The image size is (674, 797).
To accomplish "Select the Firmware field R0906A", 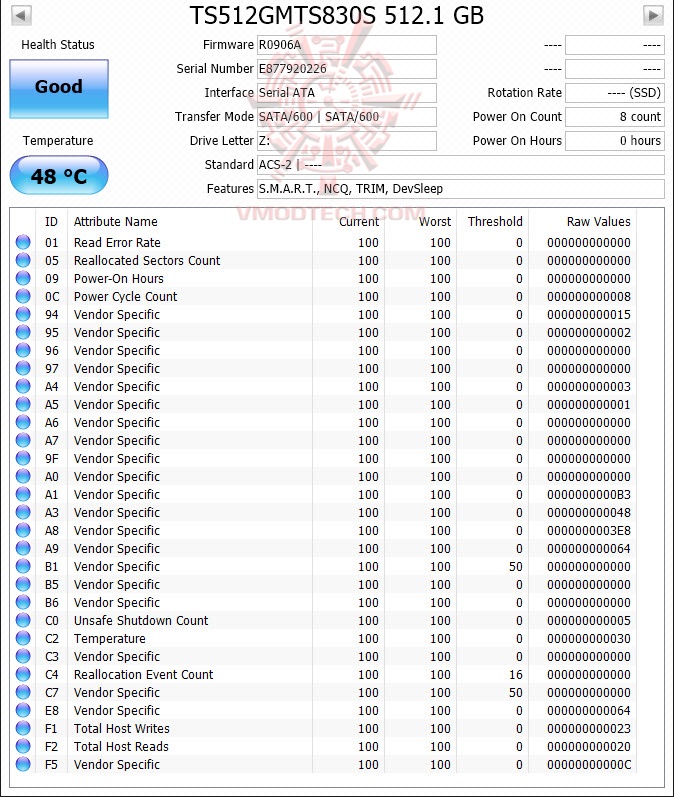I will point(347,45).
